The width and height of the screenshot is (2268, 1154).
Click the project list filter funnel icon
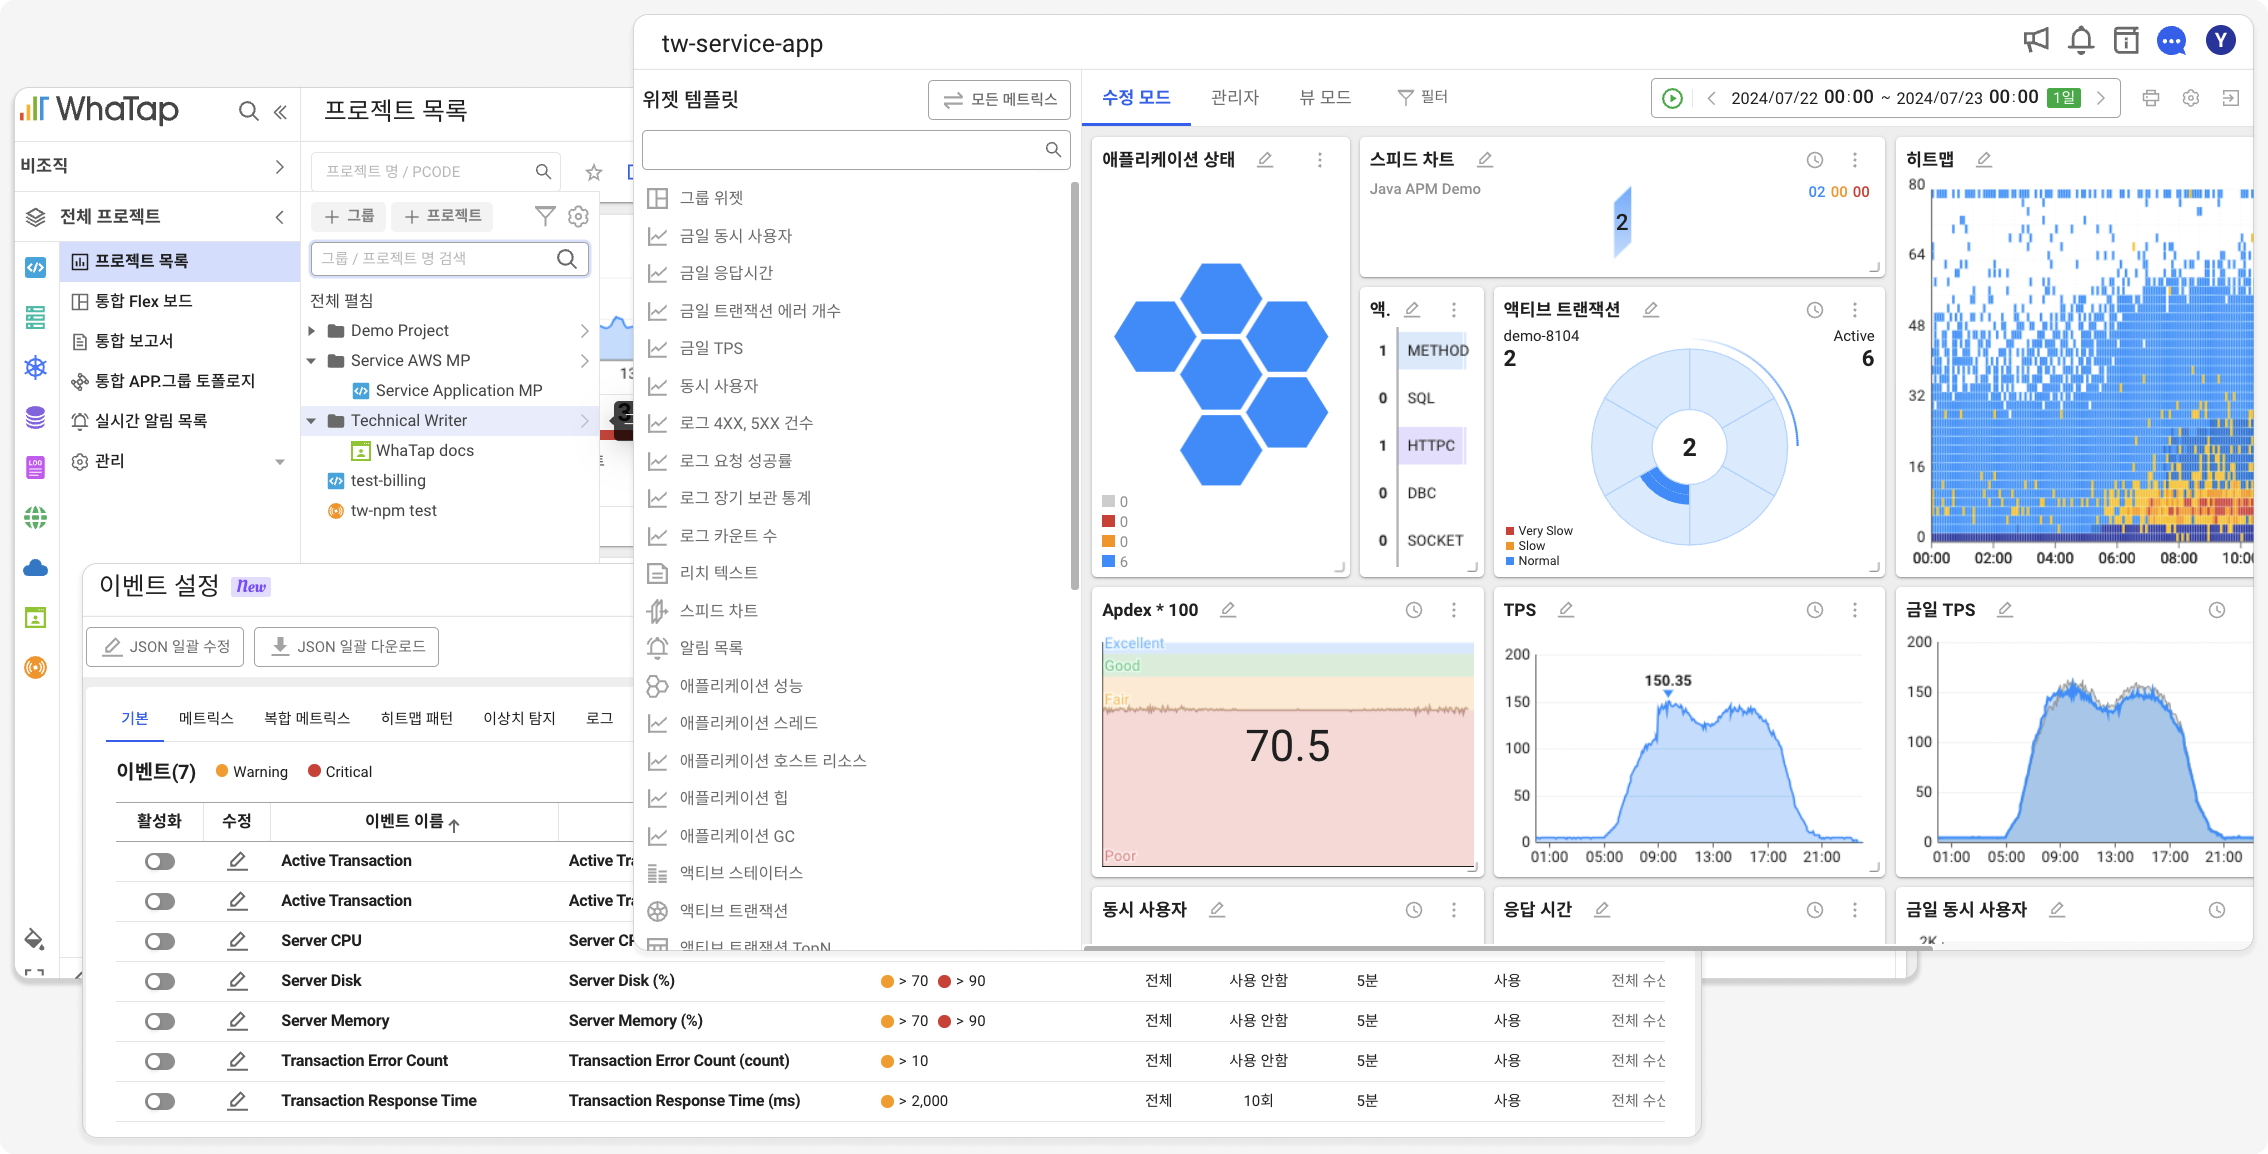click(x=545, y=216)
